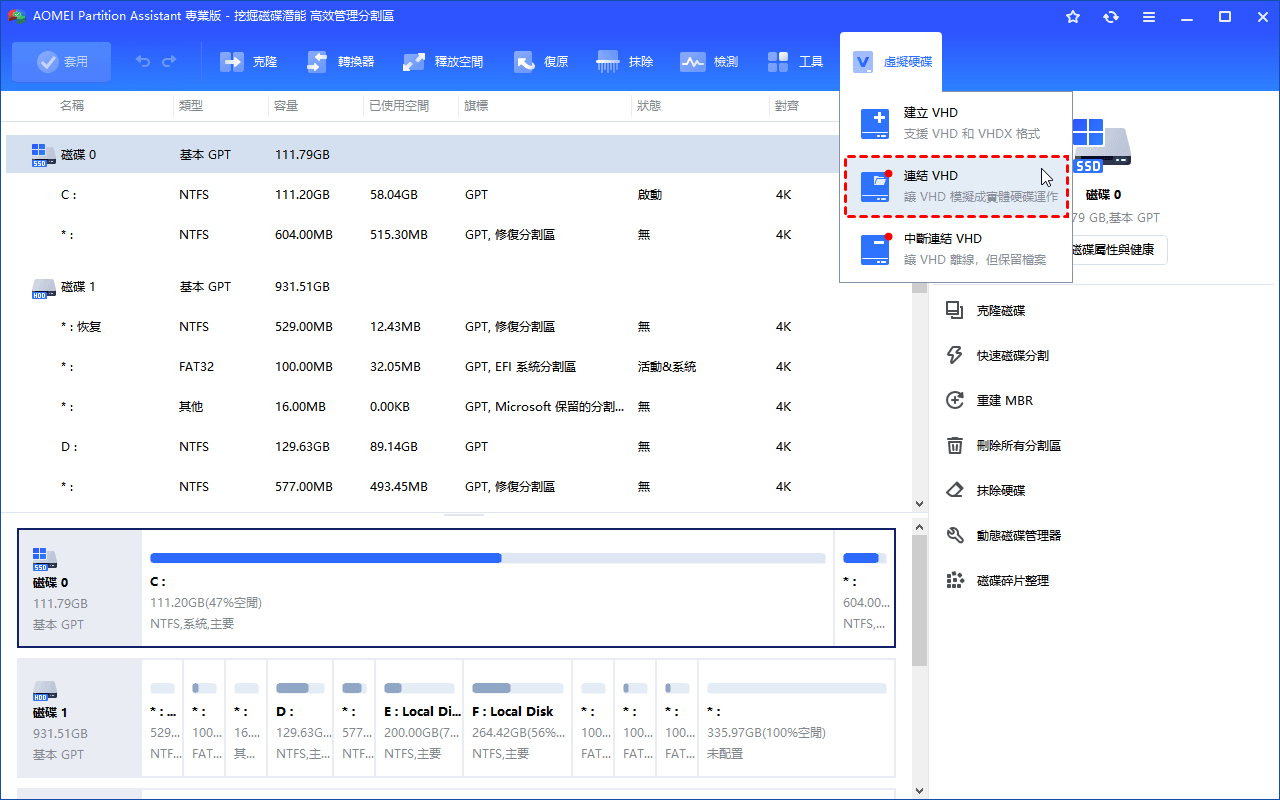This screenshot has height=800, width=1280.
Task: Select the 釋放空間 (Free up space) tool
Action: pyautogui.click(x=442, y=62)
